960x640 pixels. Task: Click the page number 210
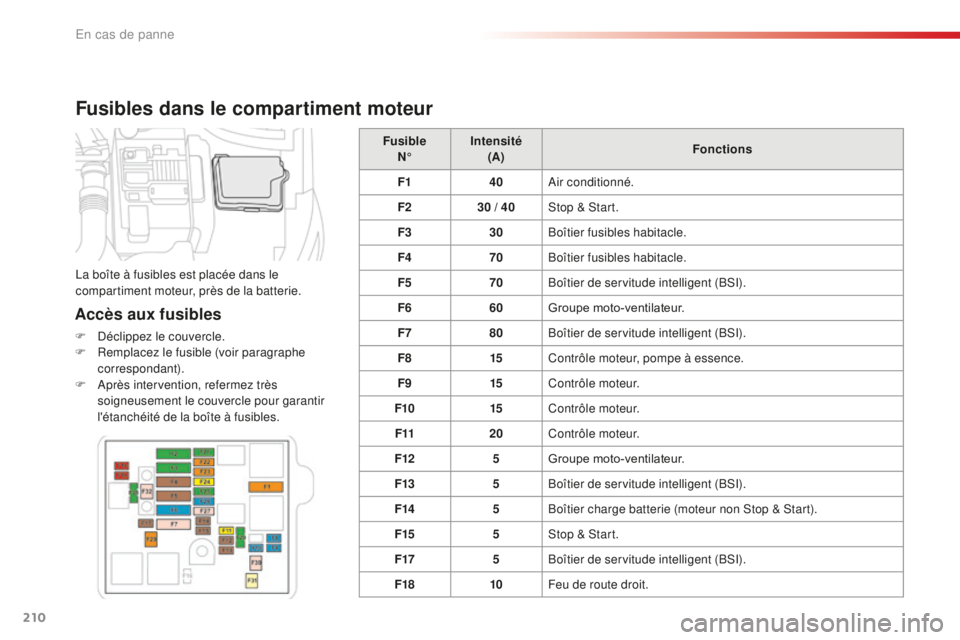(34, 617)
